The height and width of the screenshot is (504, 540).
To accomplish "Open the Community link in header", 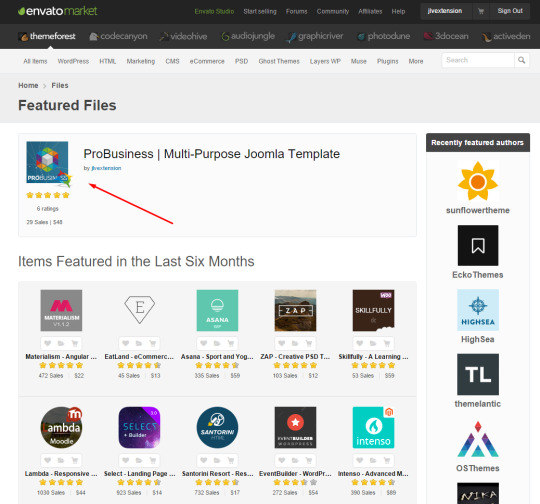I will [333, 11].
